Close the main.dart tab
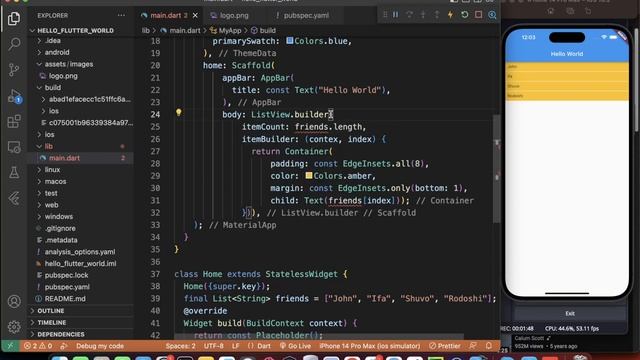 click(195, 16)
